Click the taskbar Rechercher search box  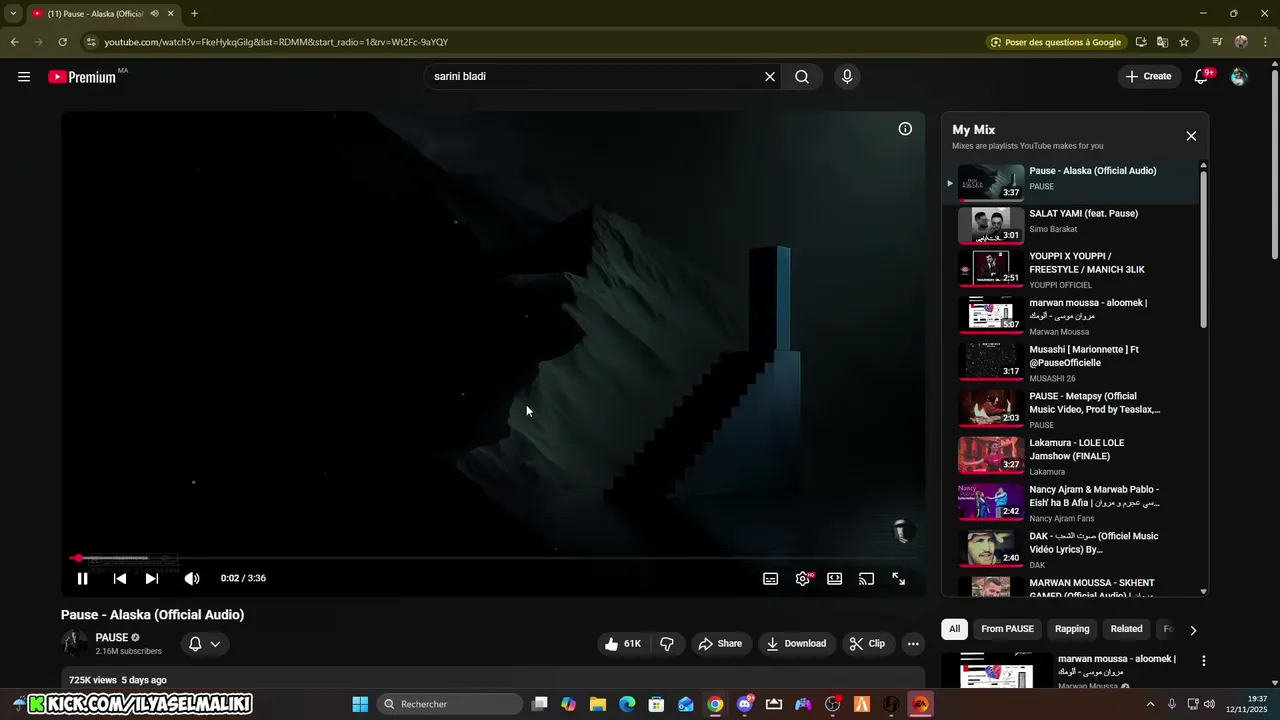point(450,704)
